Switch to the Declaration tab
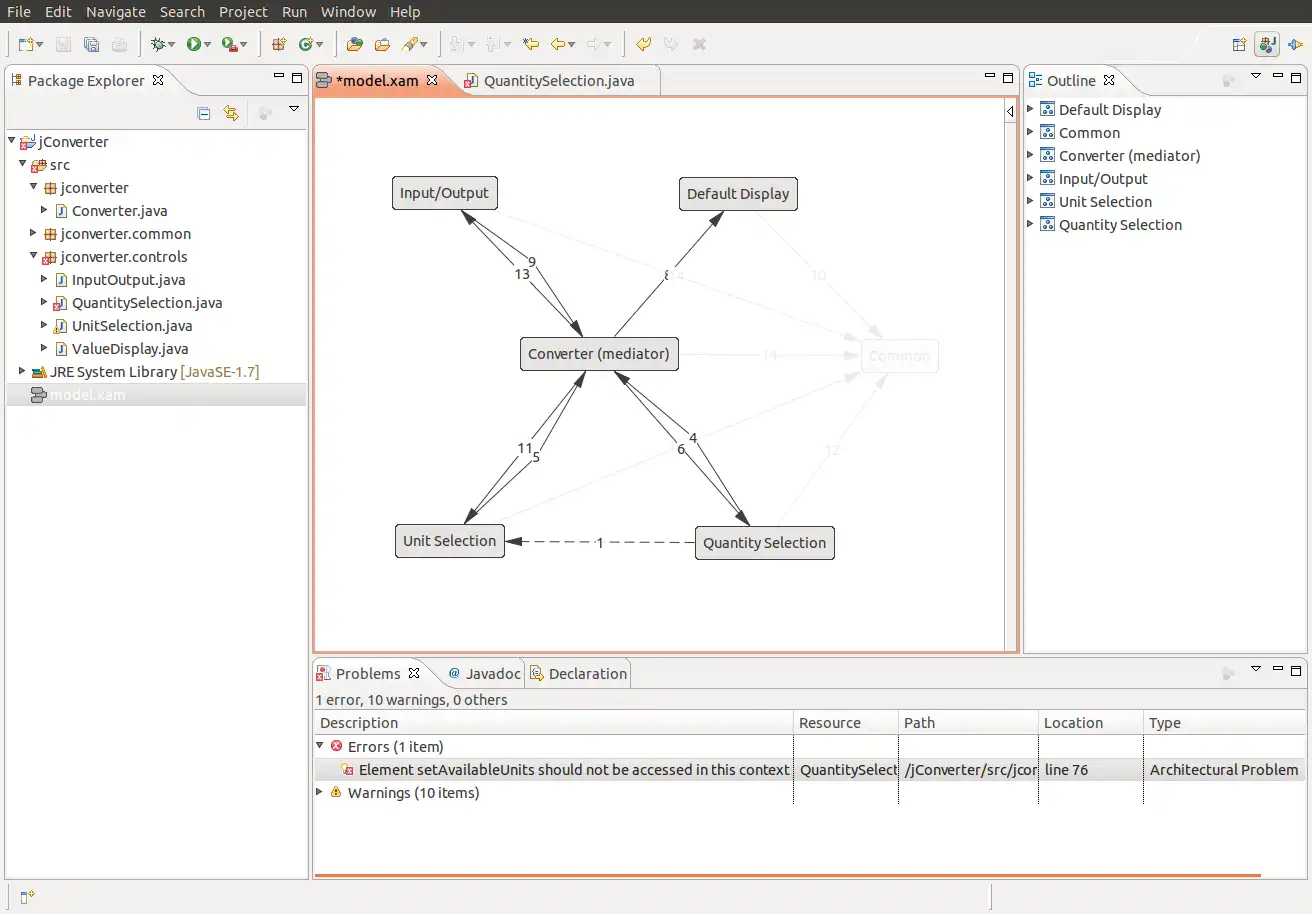Viewport: 1312px width, 914px height. 578,674
